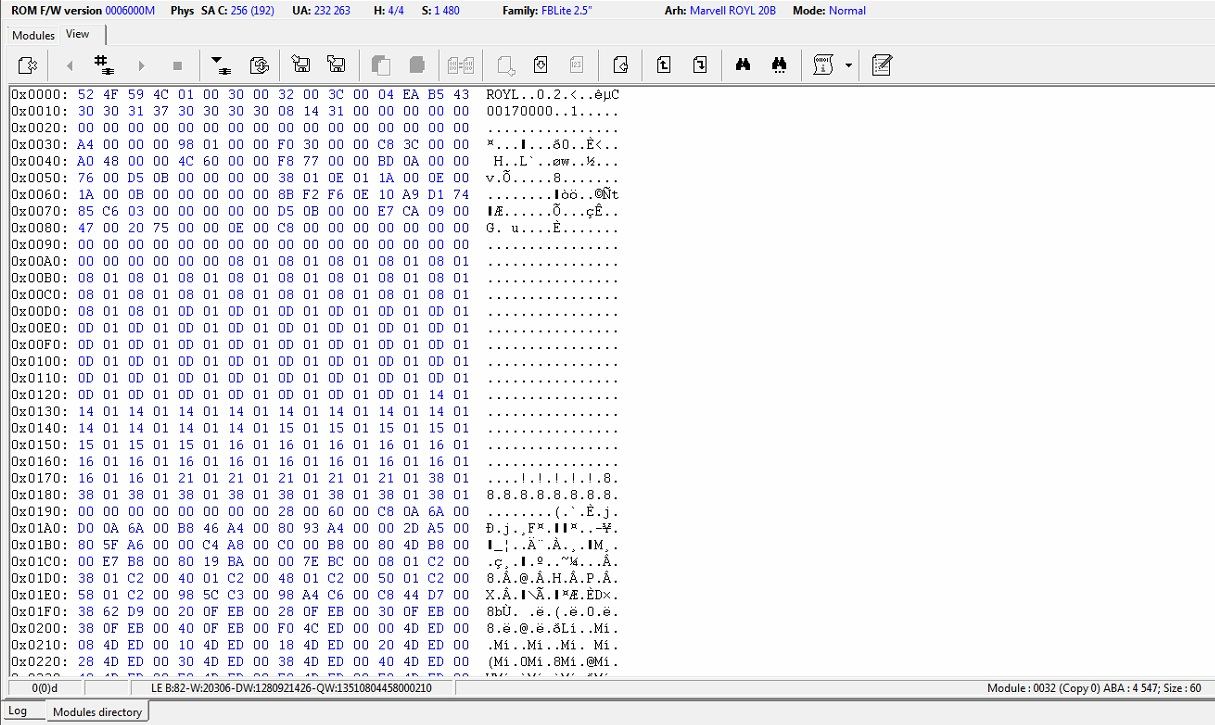Open the Log tab at bottom
This screenshot has width=1215, height=725.
(18, 711)
